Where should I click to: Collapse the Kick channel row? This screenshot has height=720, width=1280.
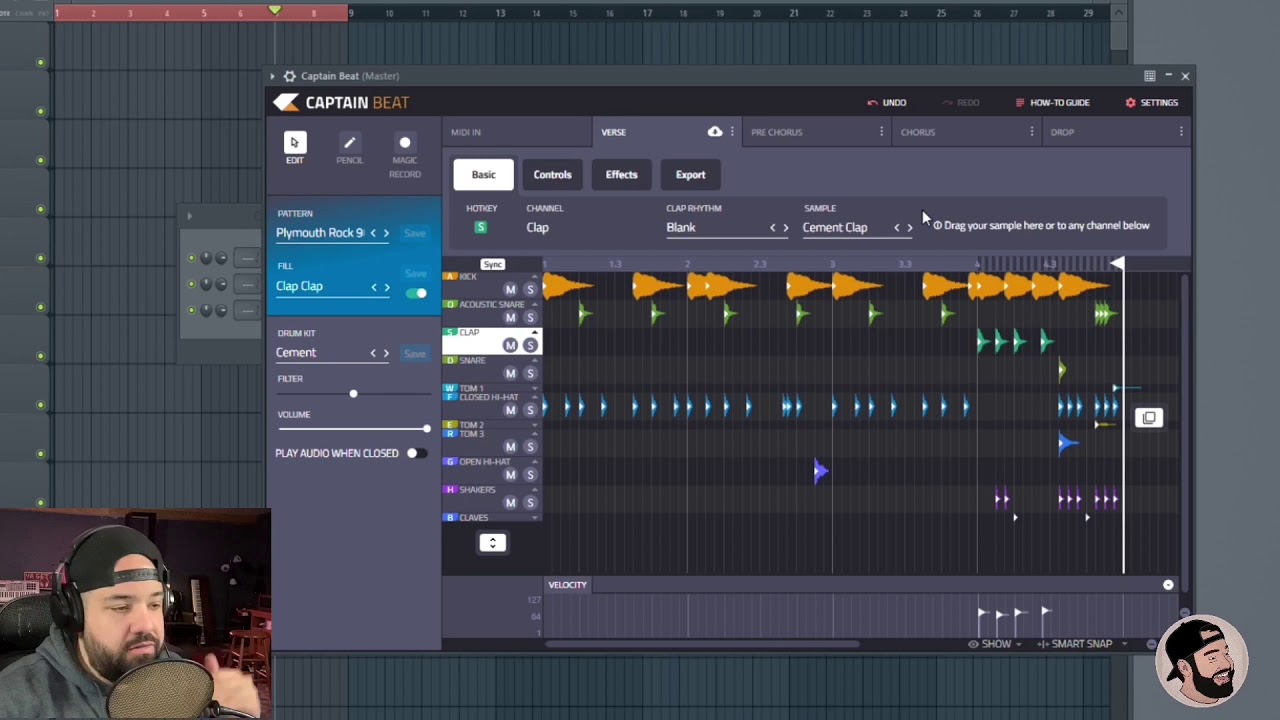pos(535,276)
